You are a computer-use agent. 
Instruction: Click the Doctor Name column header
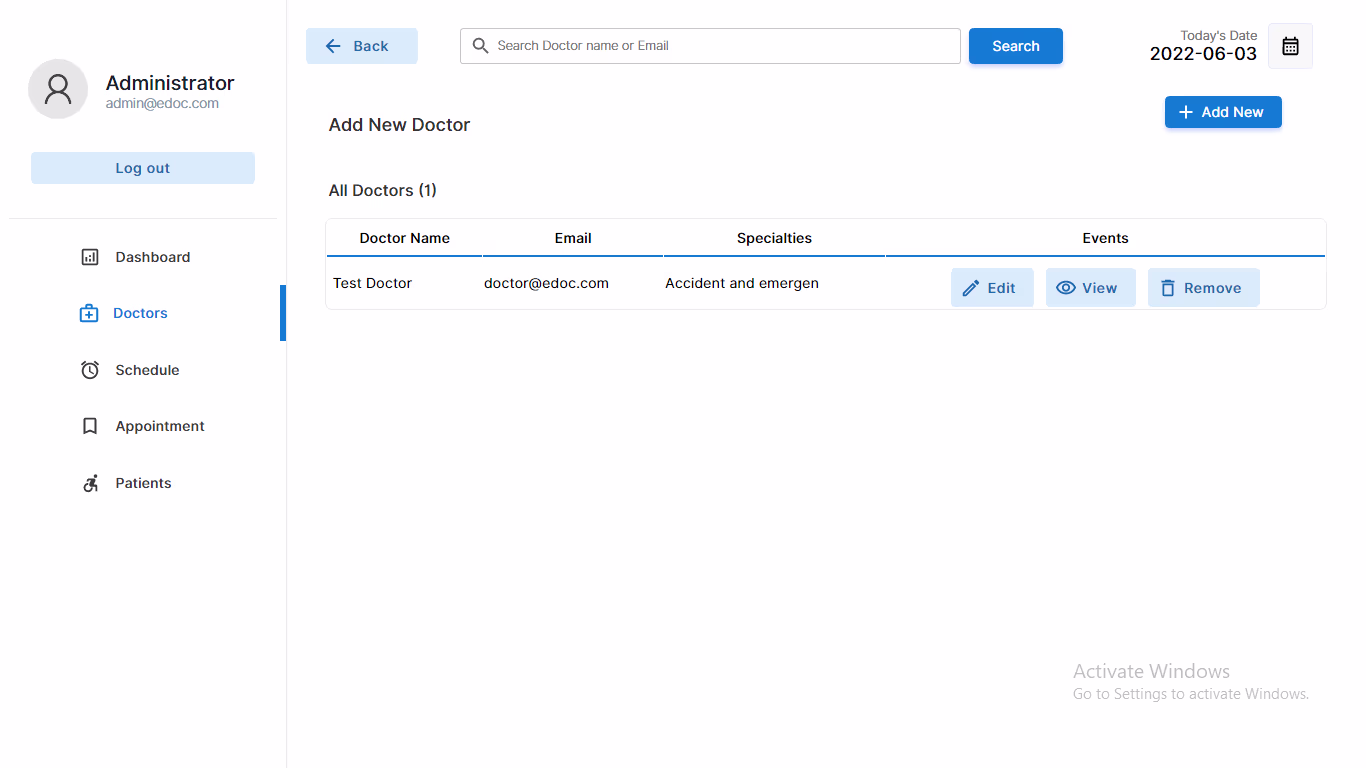click(405, 238)
